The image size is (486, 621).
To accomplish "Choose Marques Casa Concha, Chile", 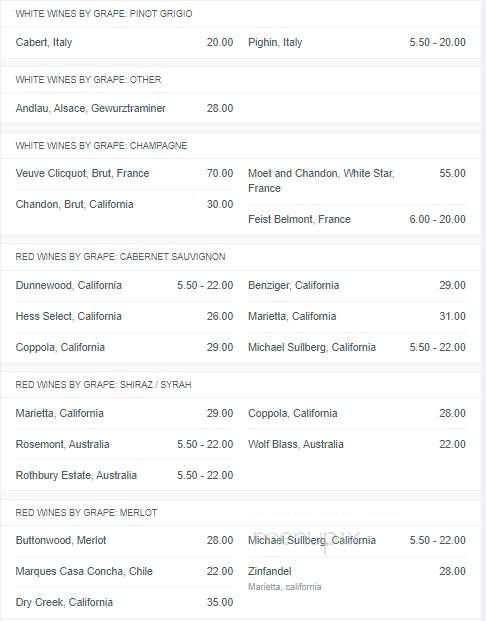I will pyautogui.click(x=124, y=571).
